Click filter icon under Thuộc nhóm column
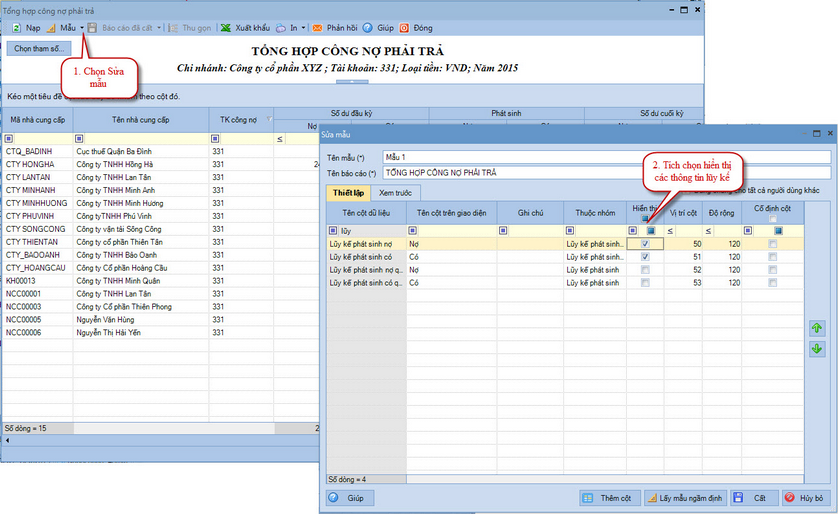The image size is (838, 514). 570,231
